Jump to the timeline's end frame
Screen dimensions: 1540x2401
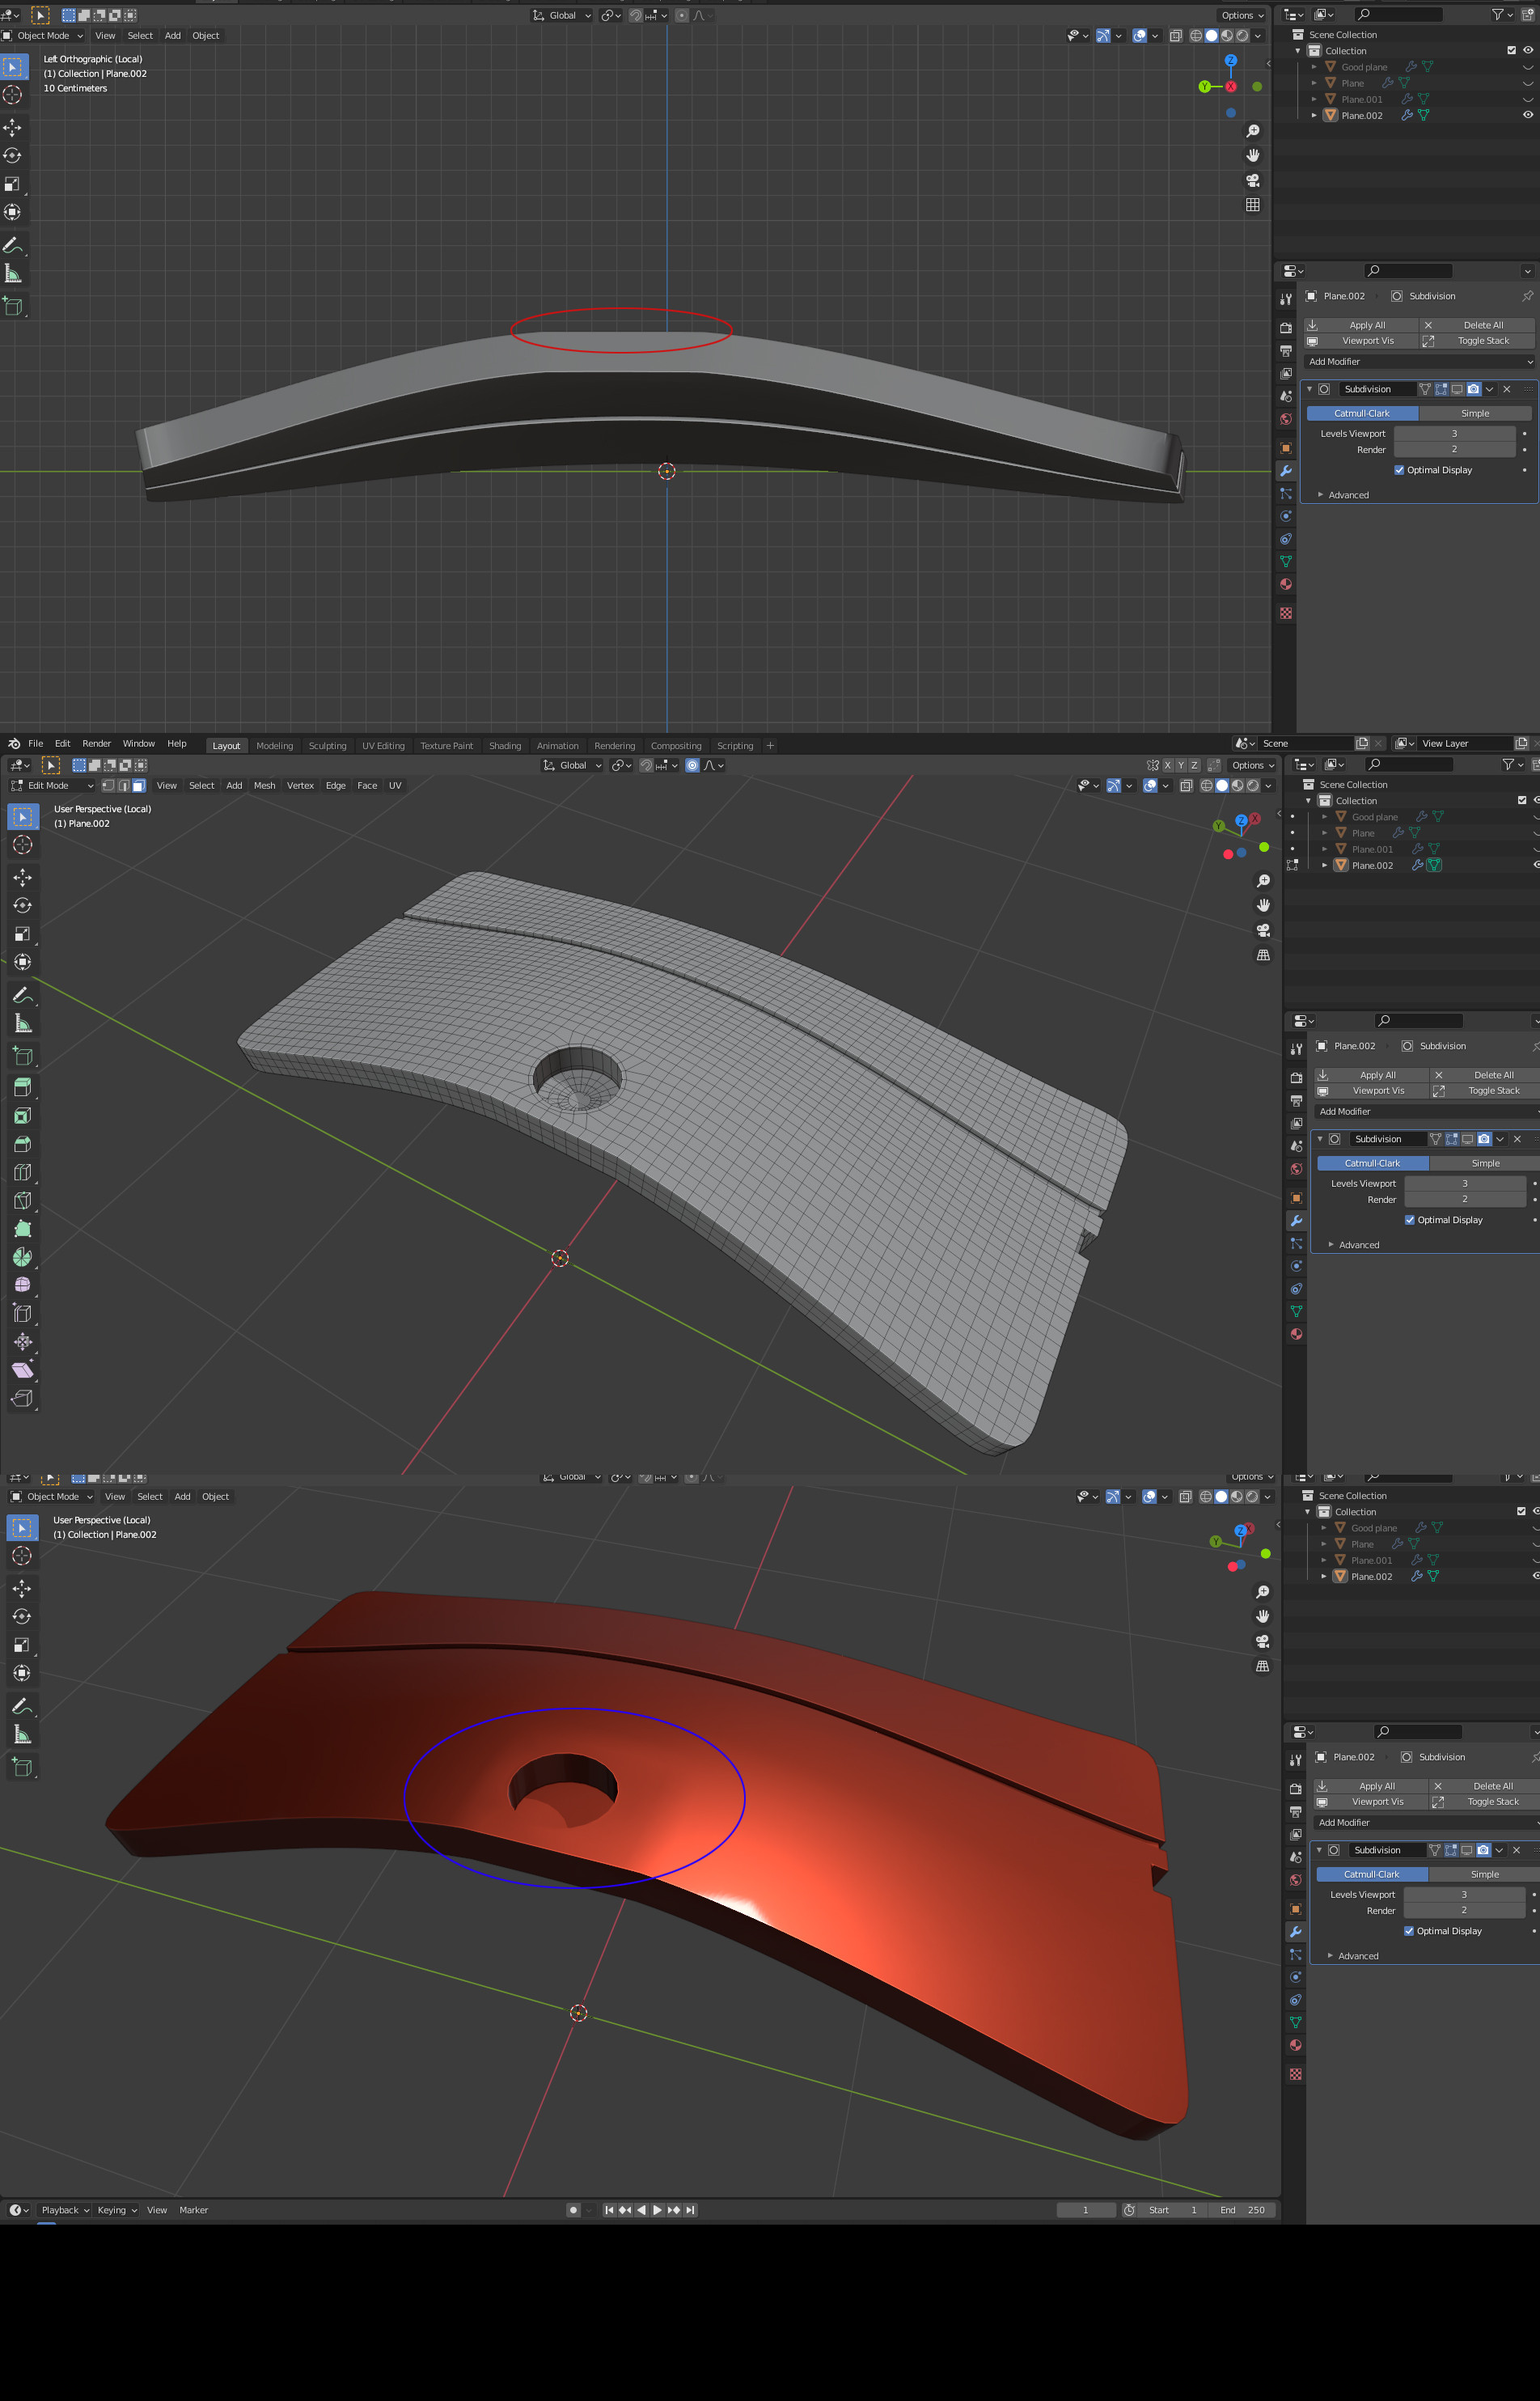(690, 2210)
